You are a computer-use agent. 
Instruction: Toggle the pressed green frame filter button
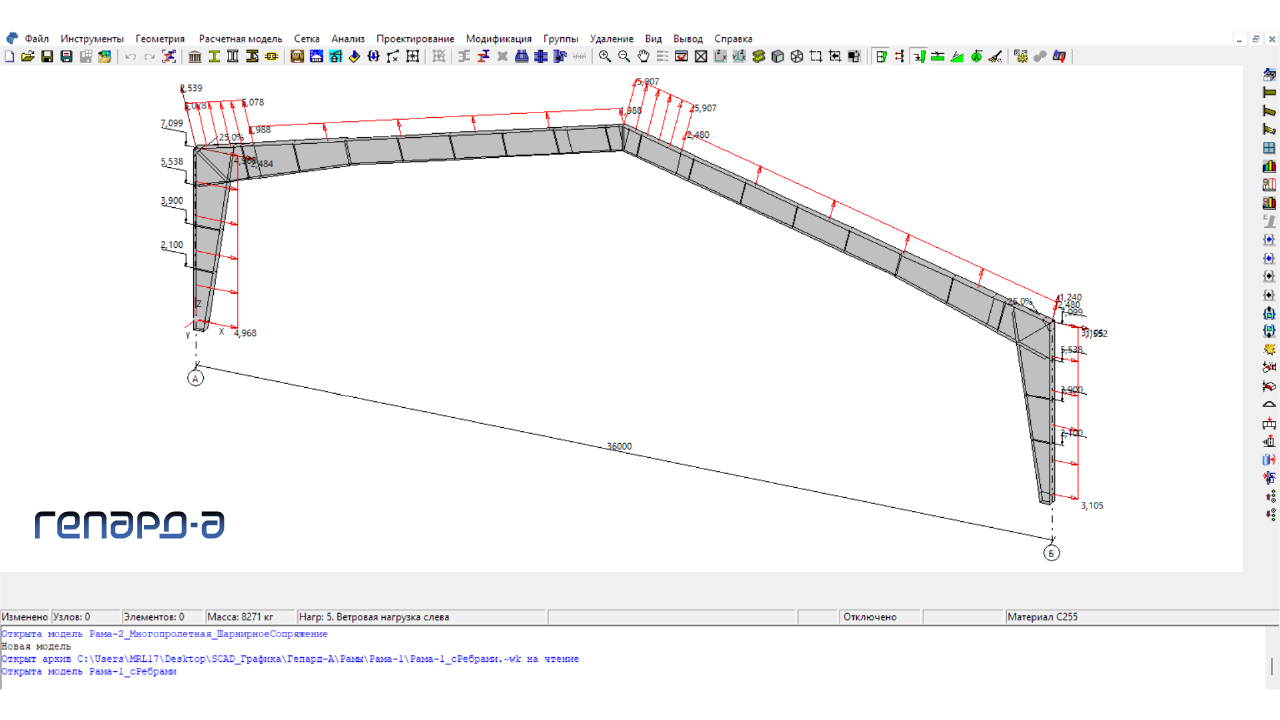(x=881, y=57)
